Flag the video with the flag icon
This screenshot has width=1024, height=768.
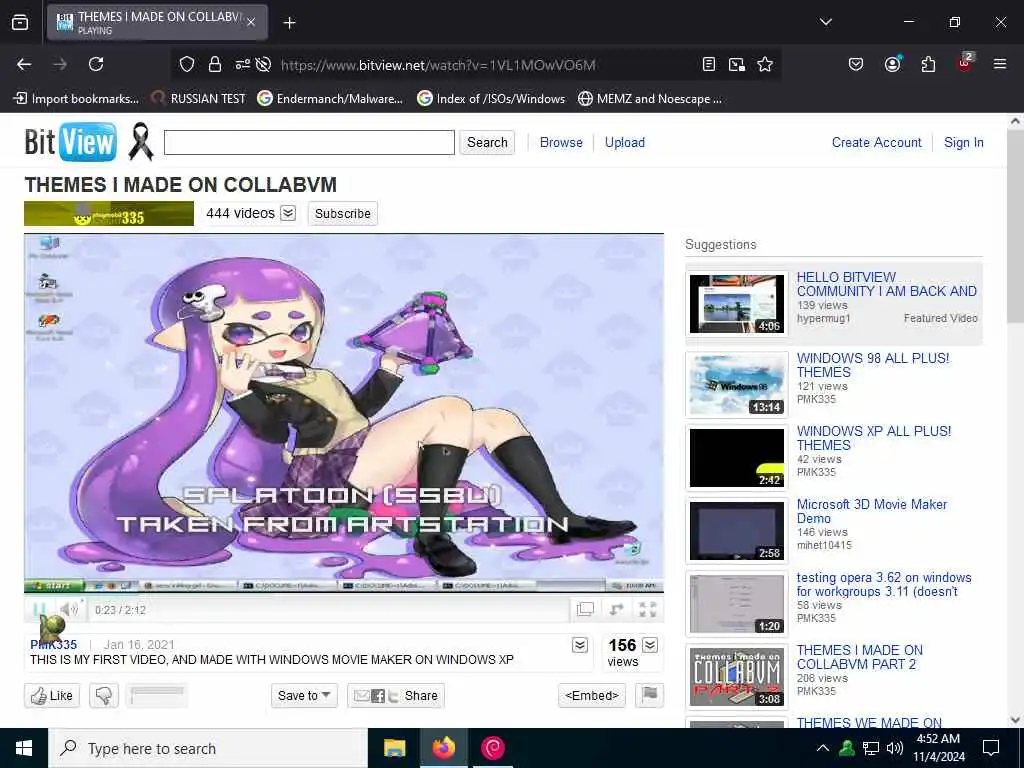pos(649,695)
